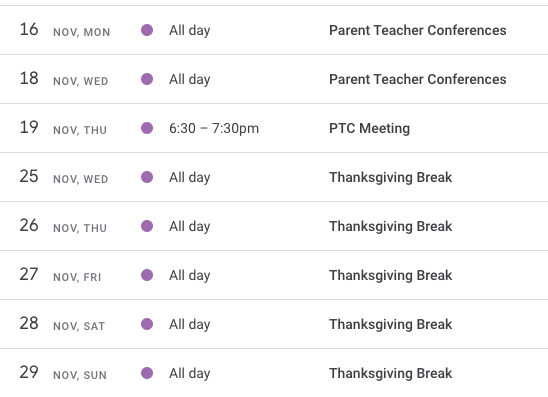548x397 pixels.
Task: Open Parent Teacher Conferences on Nov 16
Action: tap(418, 30)
